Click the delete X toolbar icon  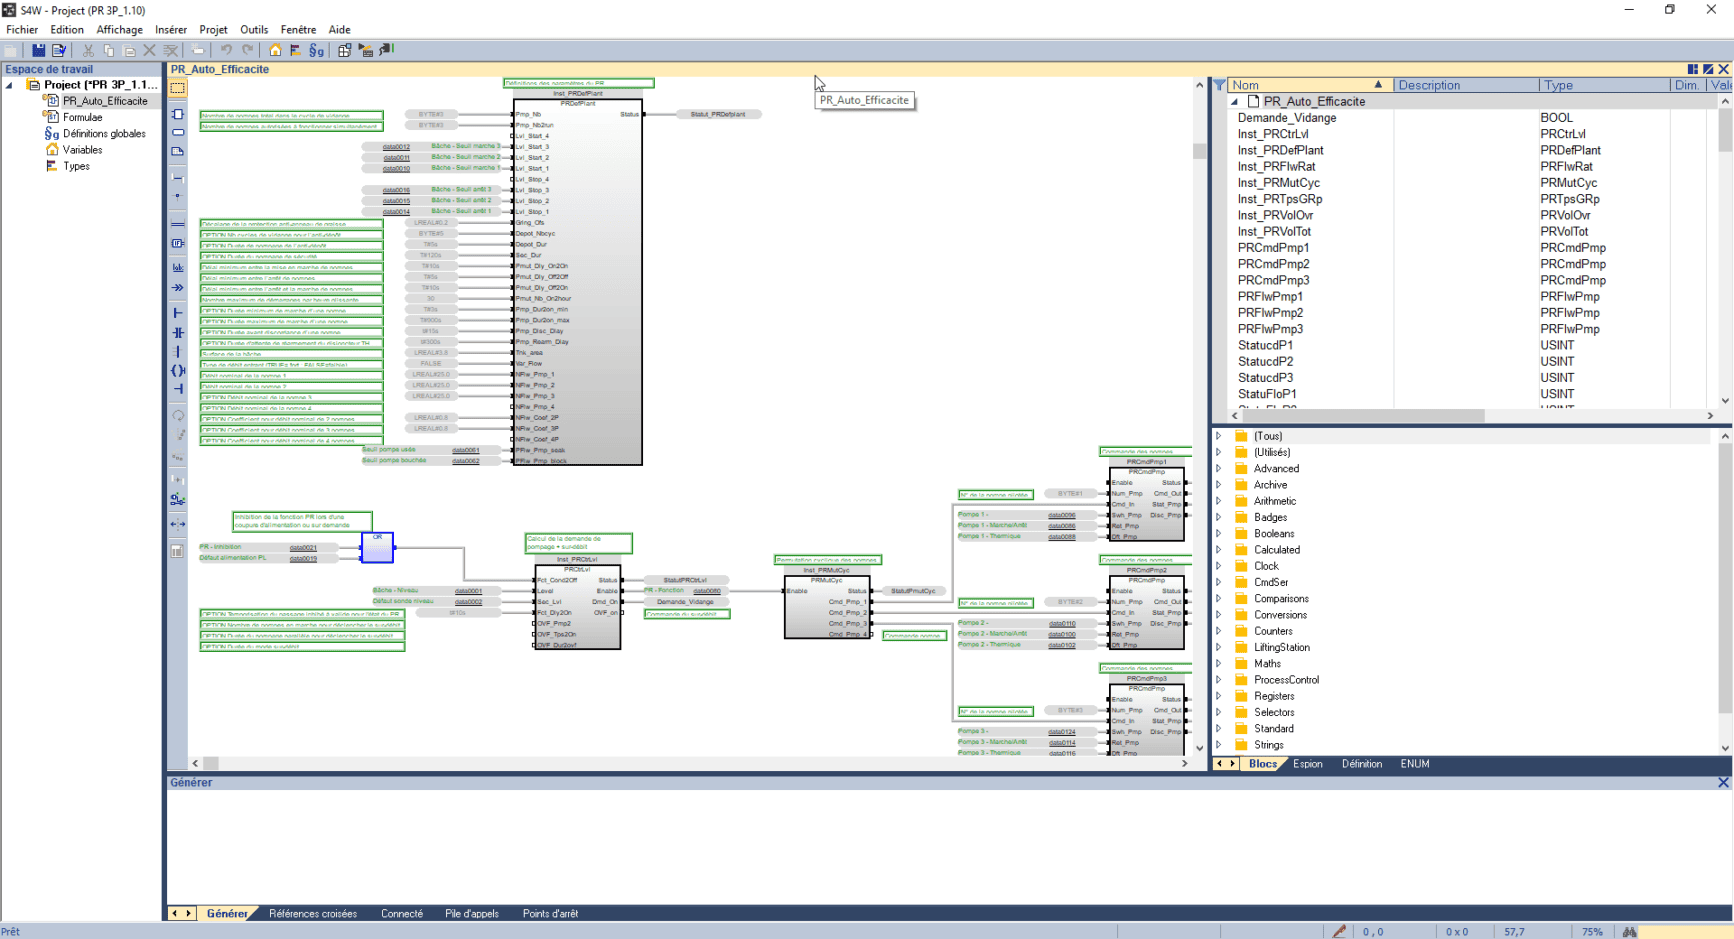149,49
